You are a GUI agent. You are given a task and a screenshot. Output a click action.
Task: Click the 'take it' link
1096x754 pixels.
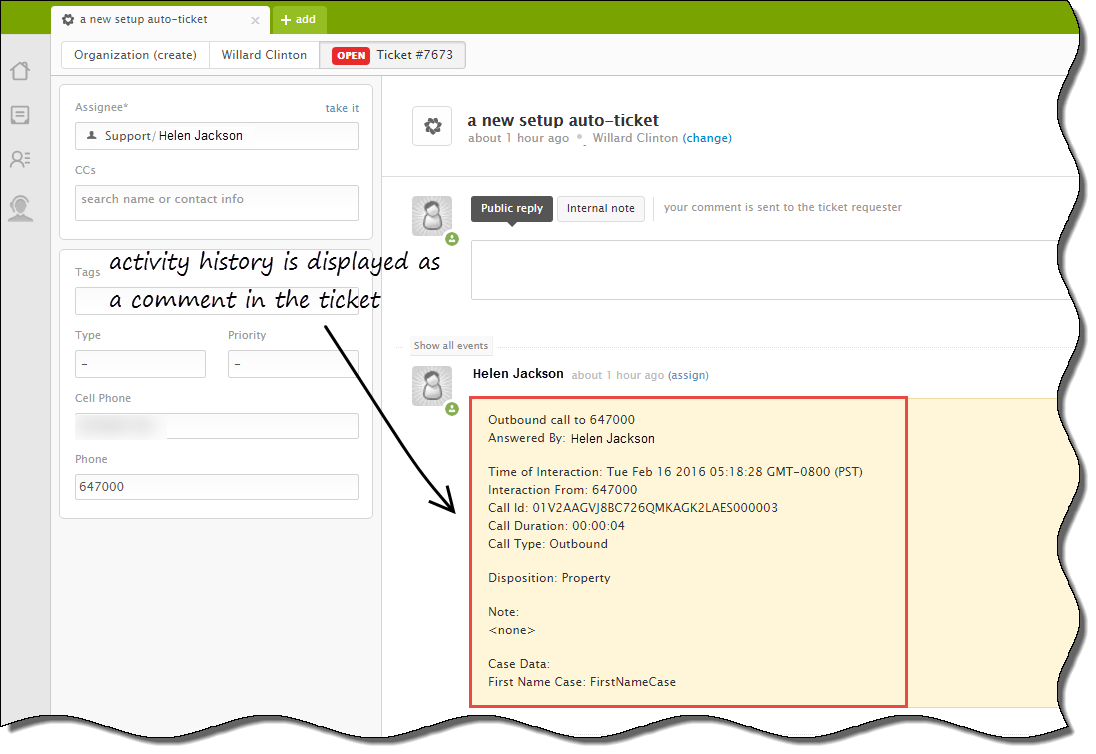(x=342, y=108)
